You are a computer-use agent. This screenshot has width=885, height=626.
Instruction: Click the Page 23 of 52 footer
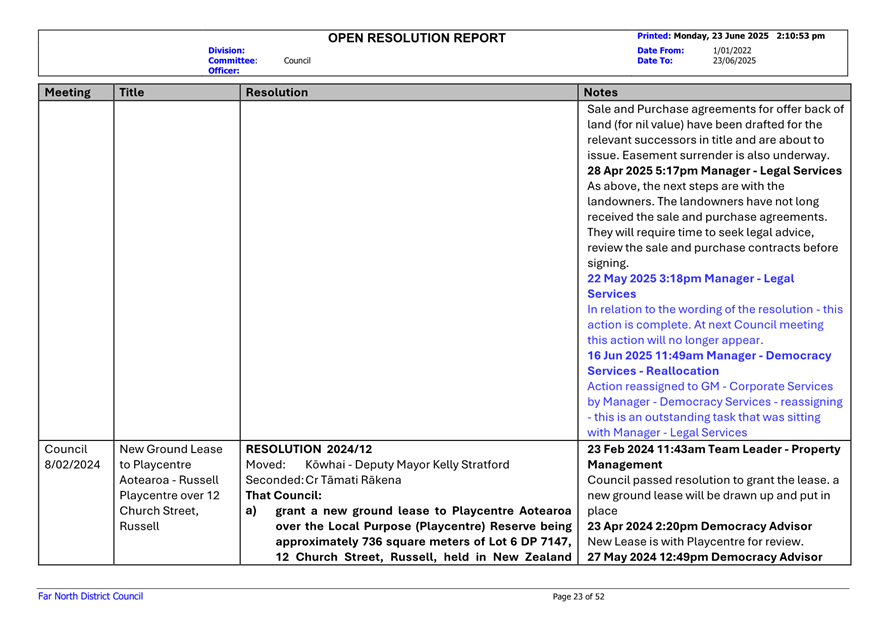(578, 597)
